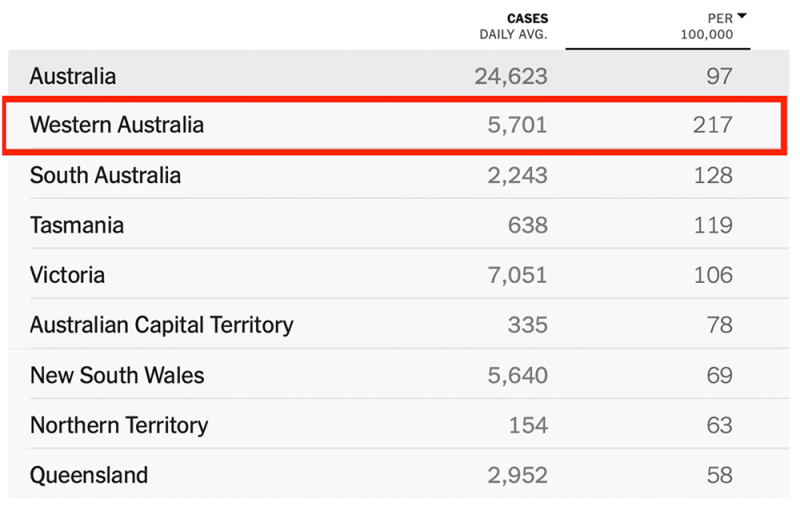Screen dimensions: 800x506
Task: Select the Queensland row name
Action: (x=89, y=475)
